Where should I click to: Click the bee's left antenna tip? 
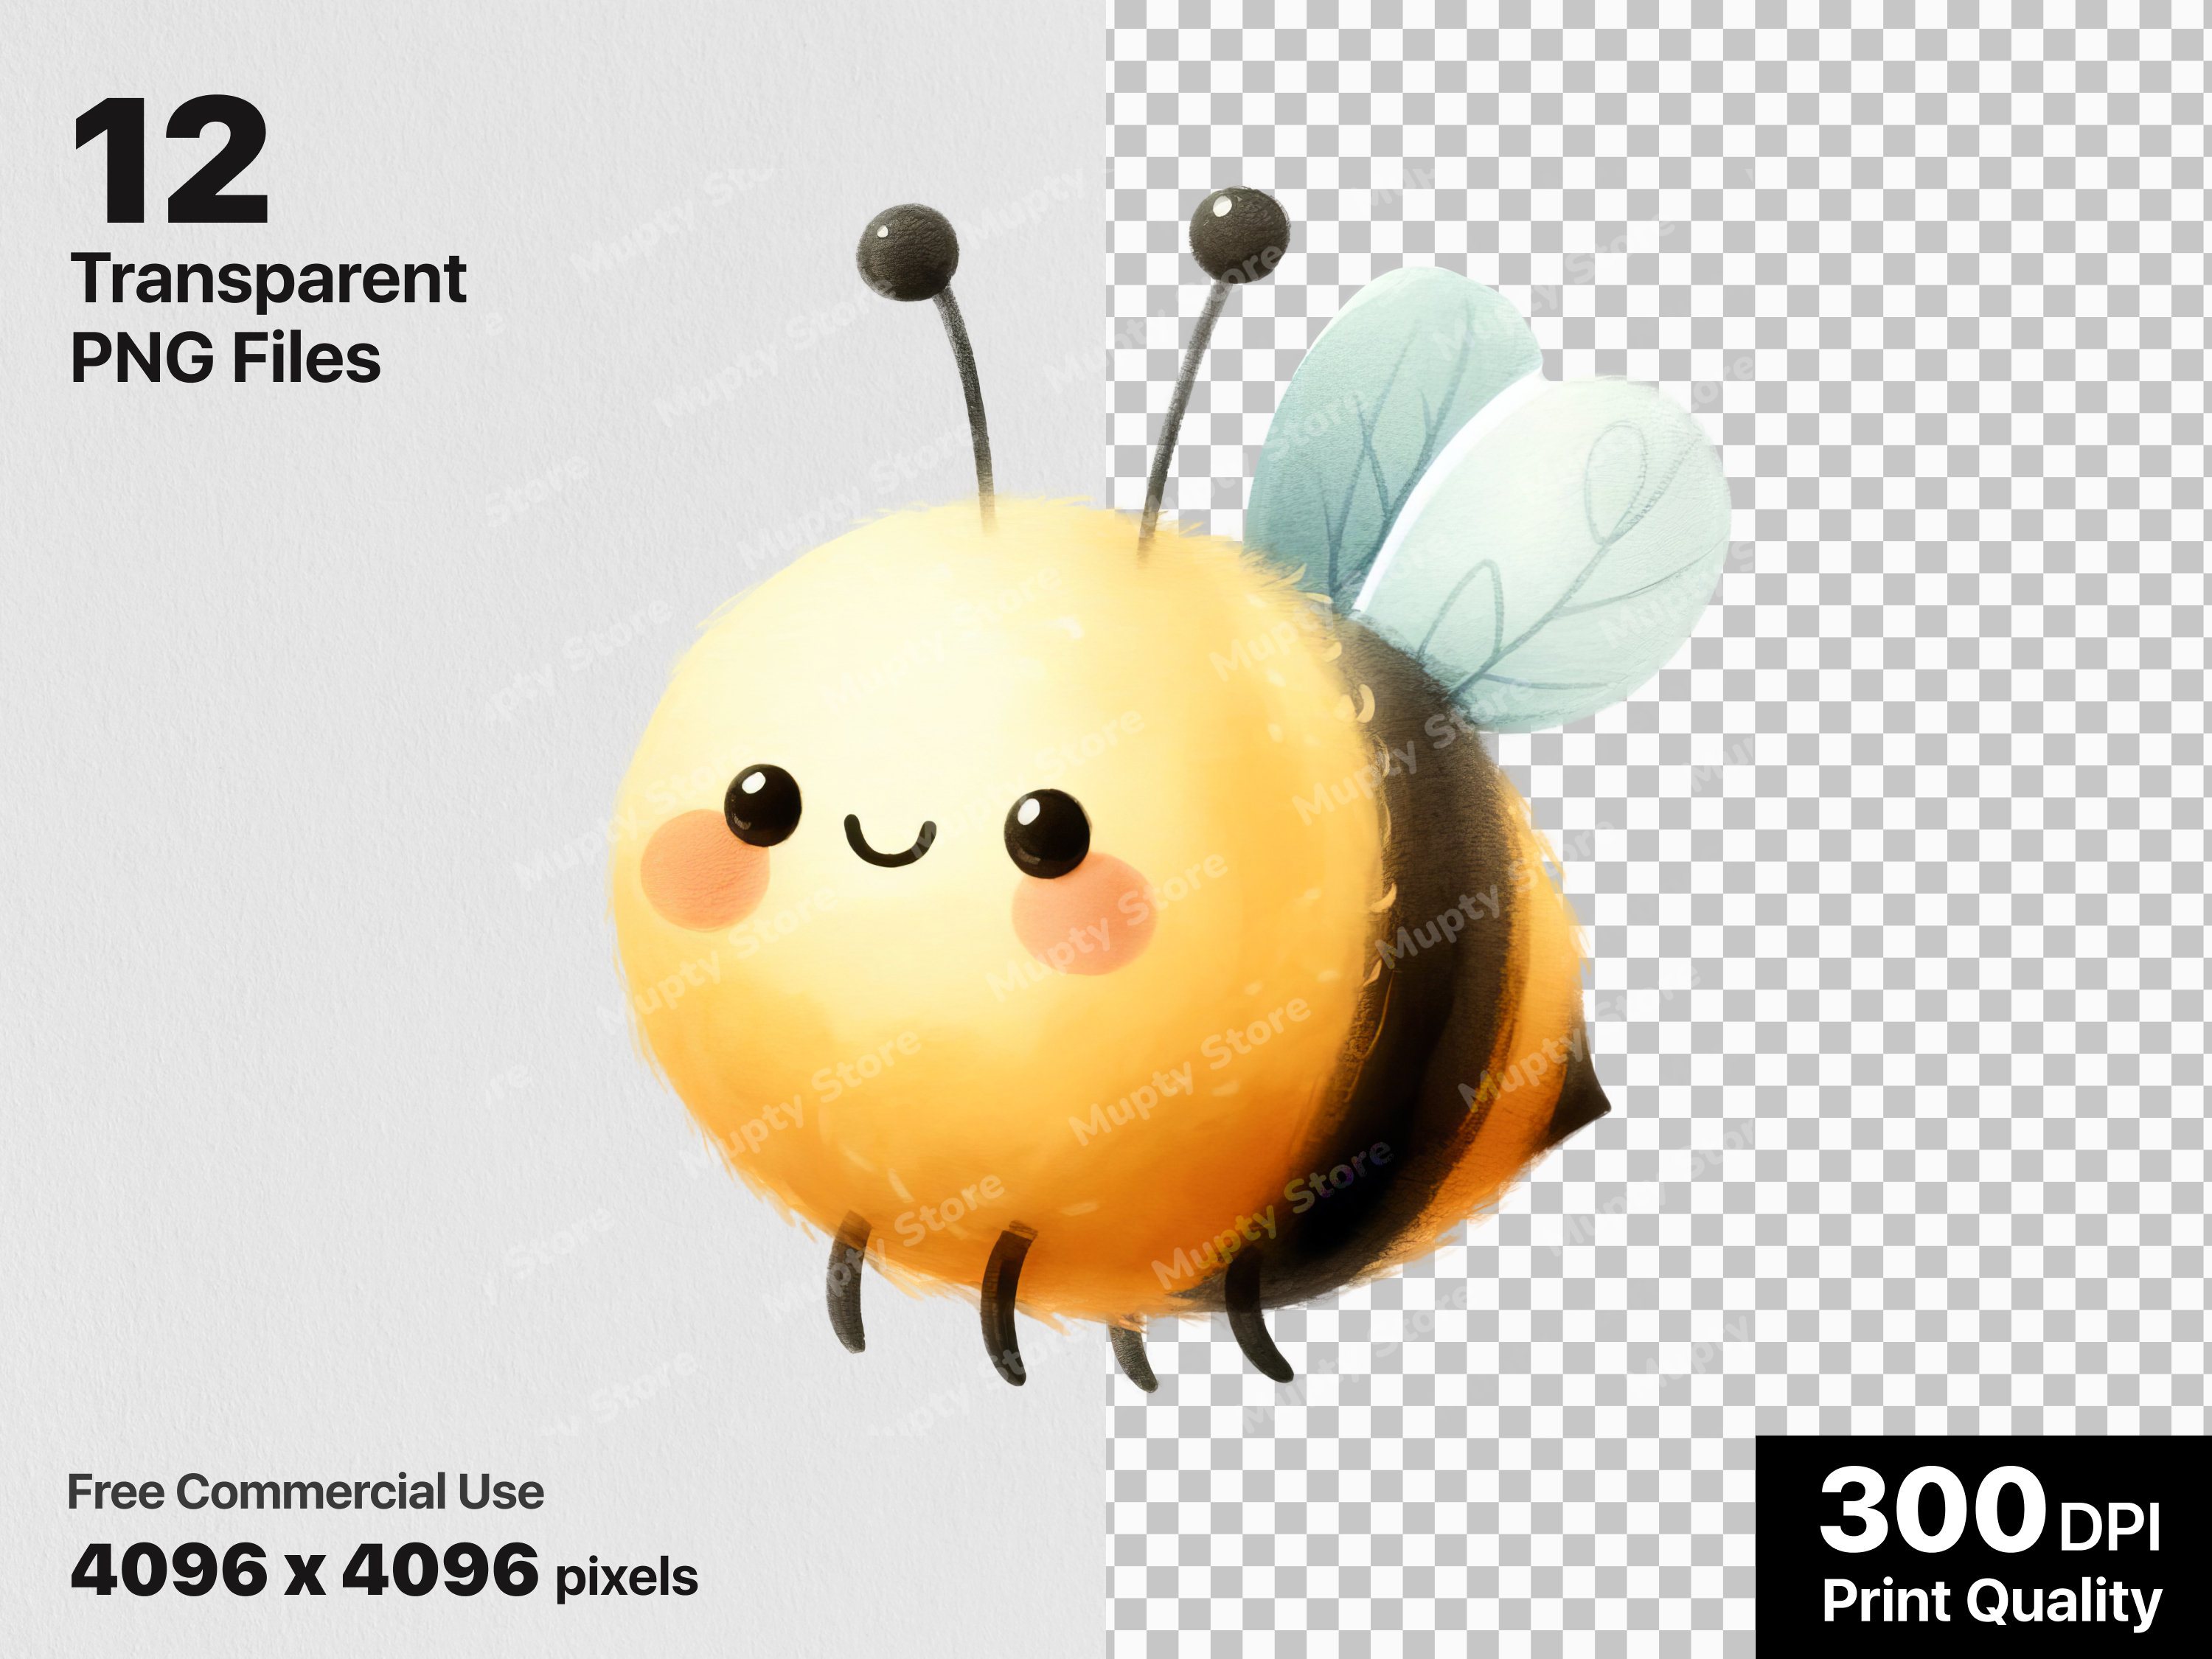tap(905, 250)
